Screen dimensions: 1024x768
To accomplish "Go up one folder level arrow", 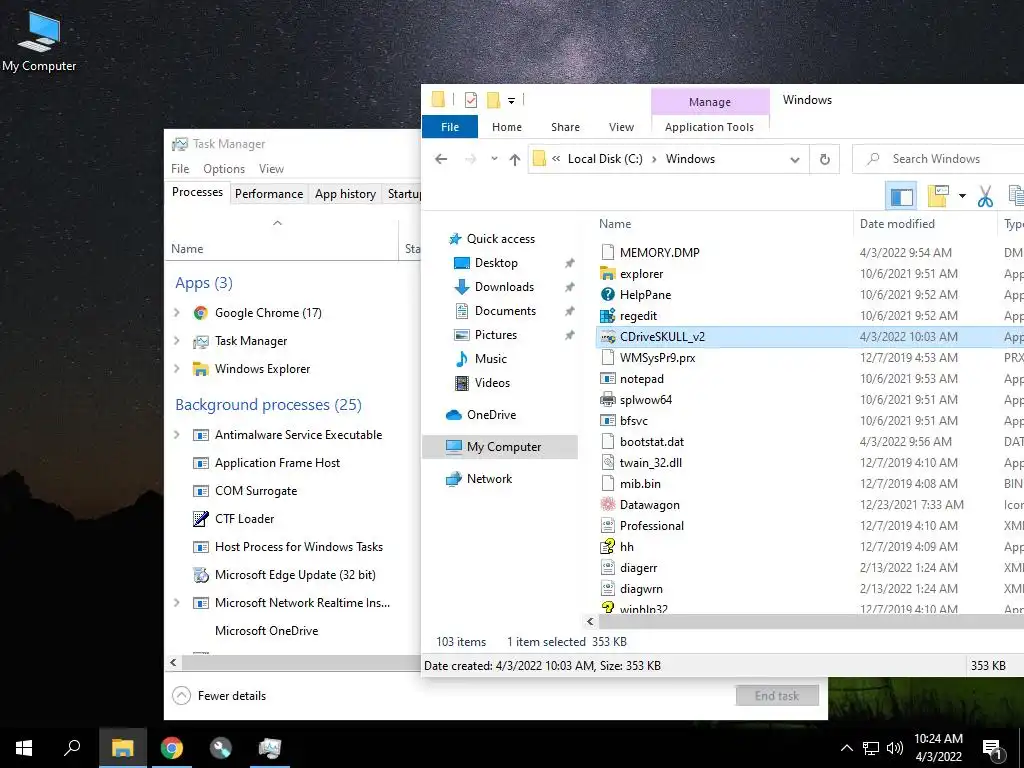I will [x=515, y=159].
